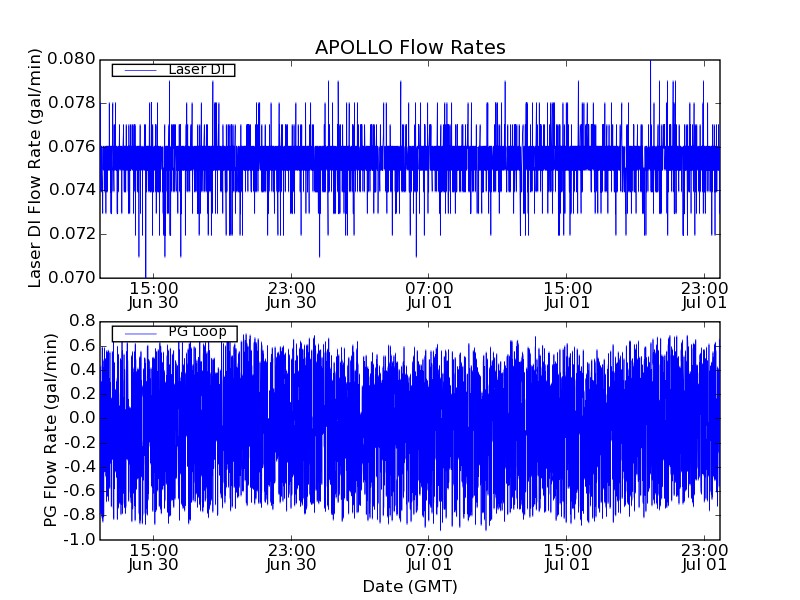Select the 0.072 y-axis tick label
The image size is (800, 600).
(x=71, y=234)
